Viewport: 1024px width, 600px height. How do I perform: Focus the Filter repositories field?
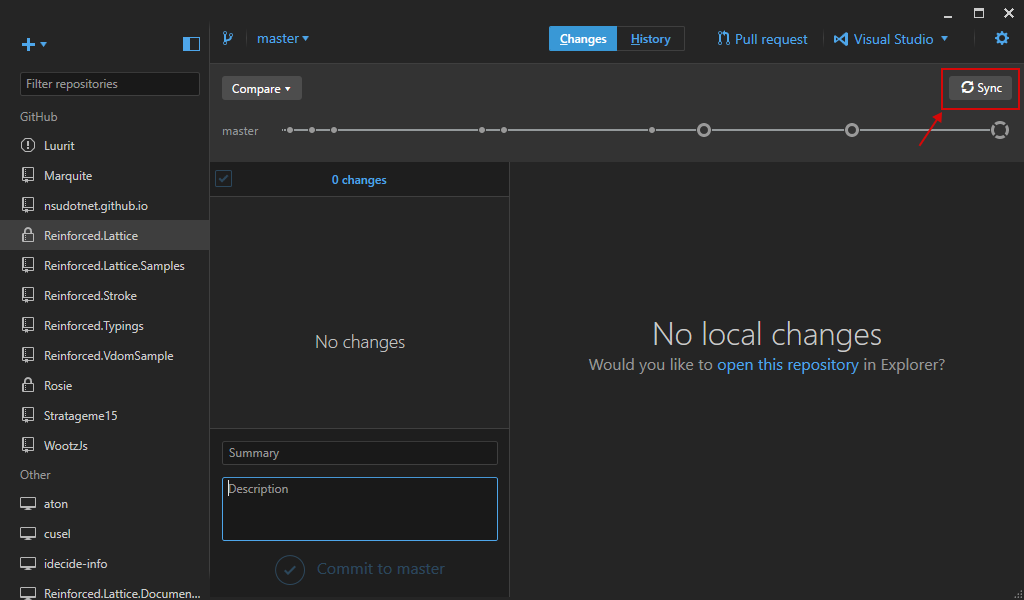tap(110, 84)
